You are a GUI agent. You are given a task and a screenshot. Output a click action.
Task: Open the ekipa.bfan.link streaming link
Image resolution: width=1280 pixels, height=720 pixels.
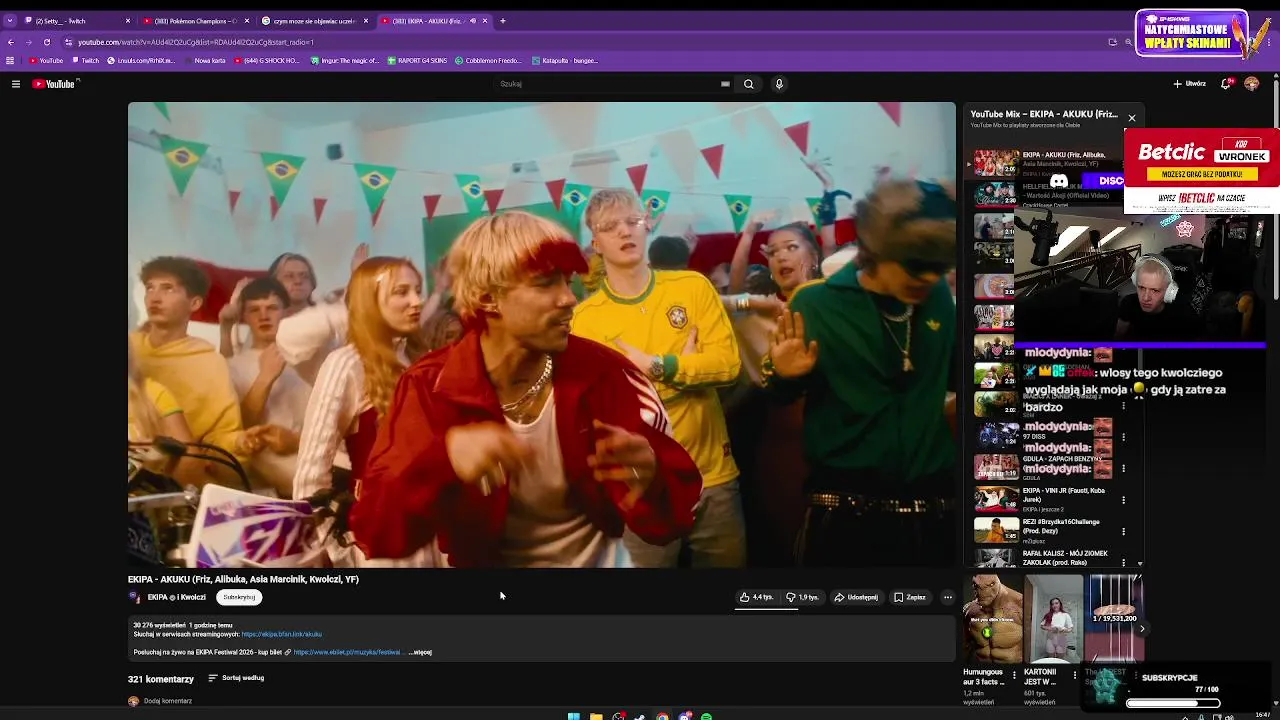(x=281, y=634)
